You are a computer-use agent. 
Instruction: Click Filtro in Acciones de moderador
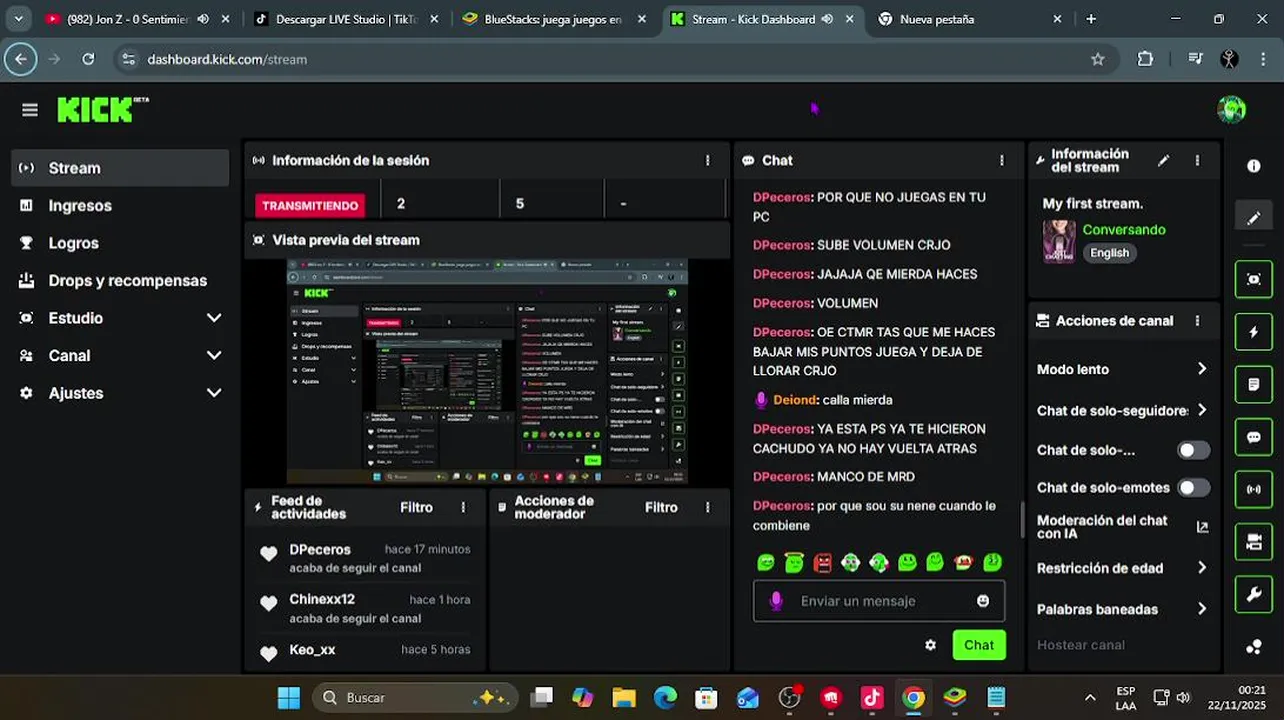(x=661, y=507)
